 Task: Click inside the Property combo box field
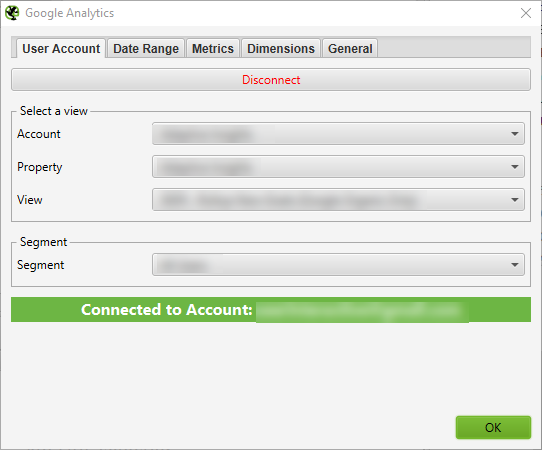338,167
